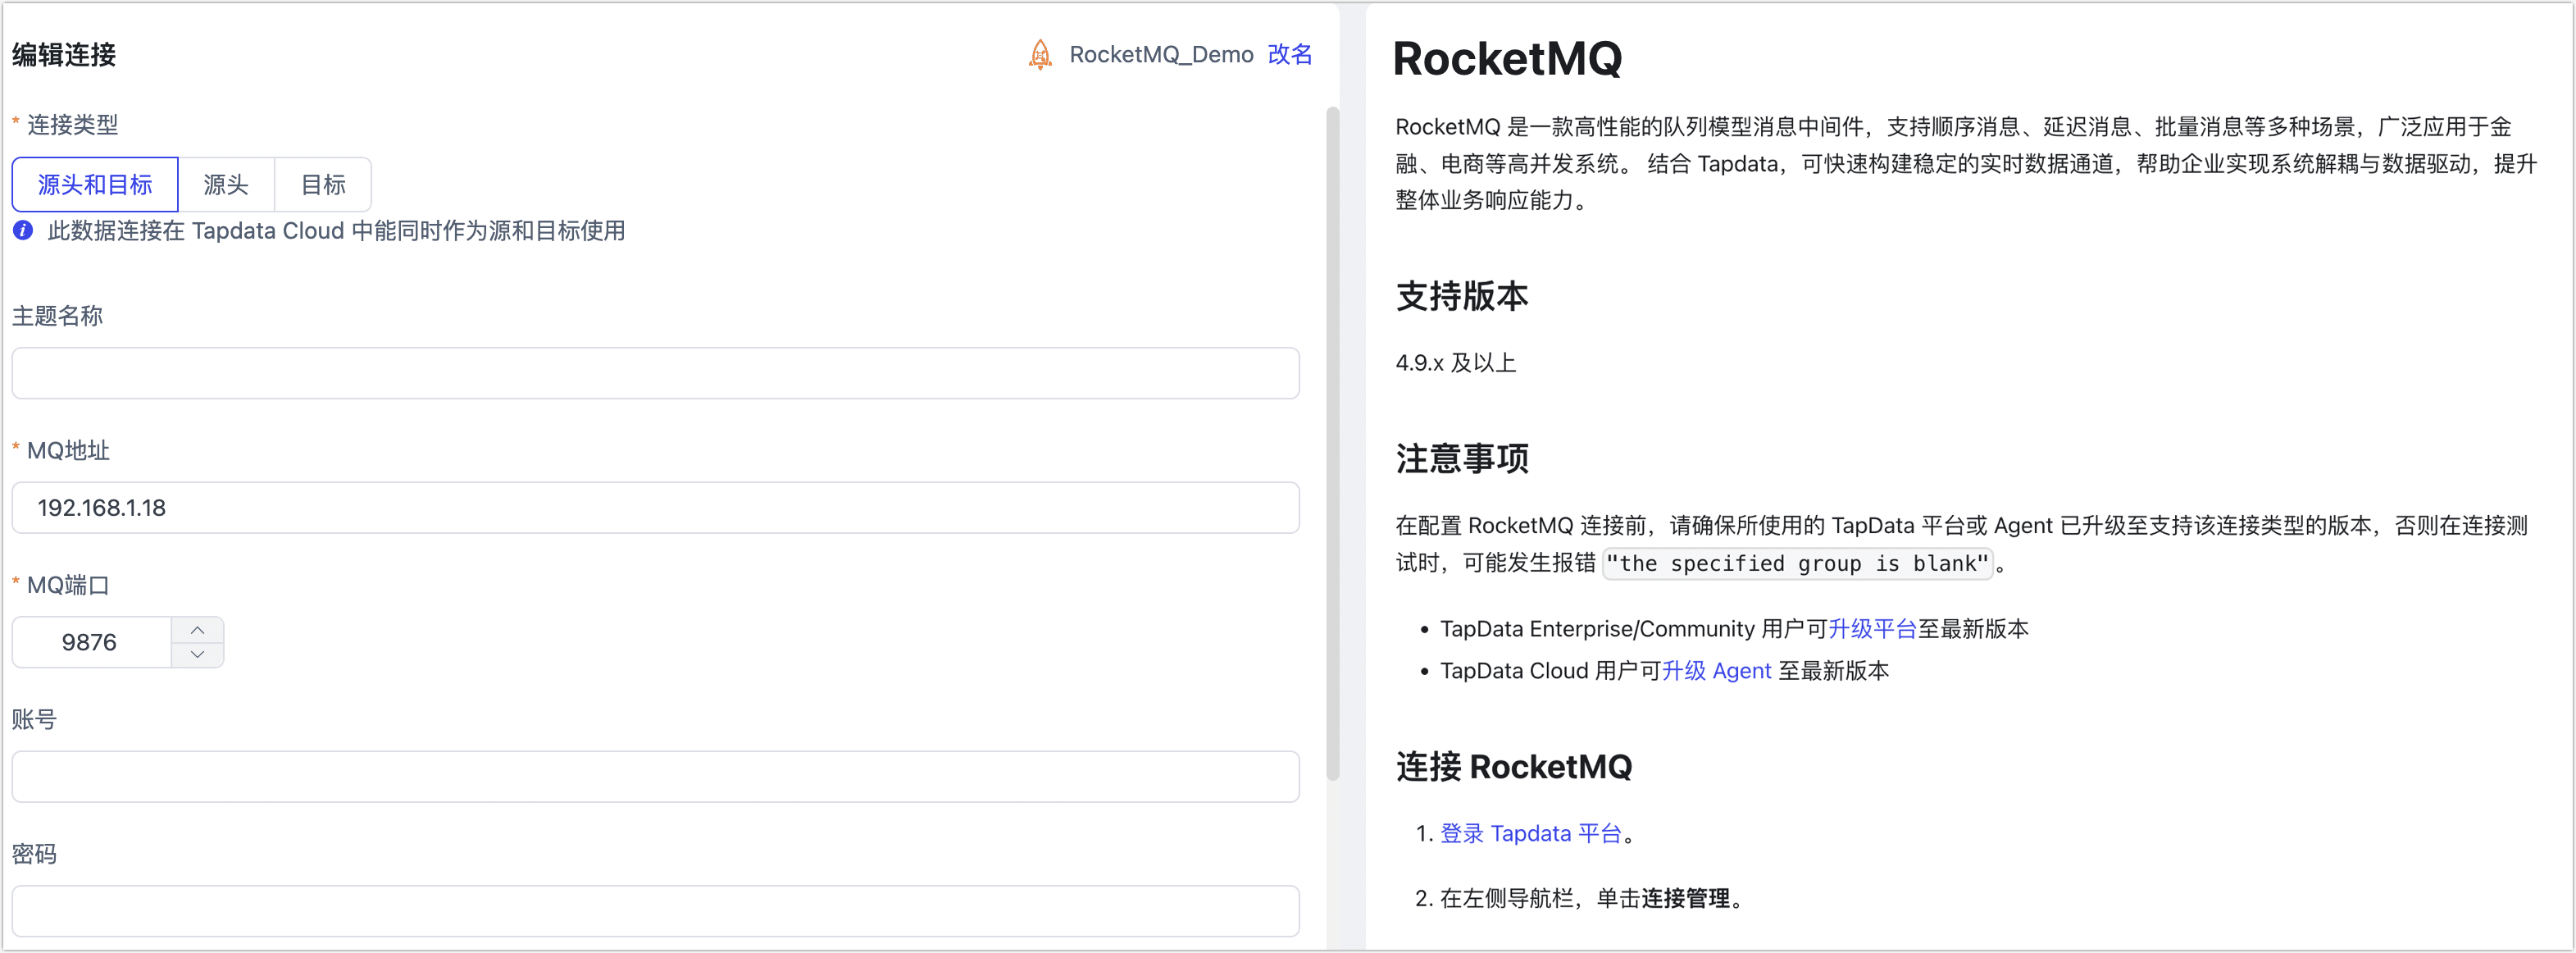Switch connection type to 源头
The width and height of the screenshot is (2576, 953).
coord(226,184)
